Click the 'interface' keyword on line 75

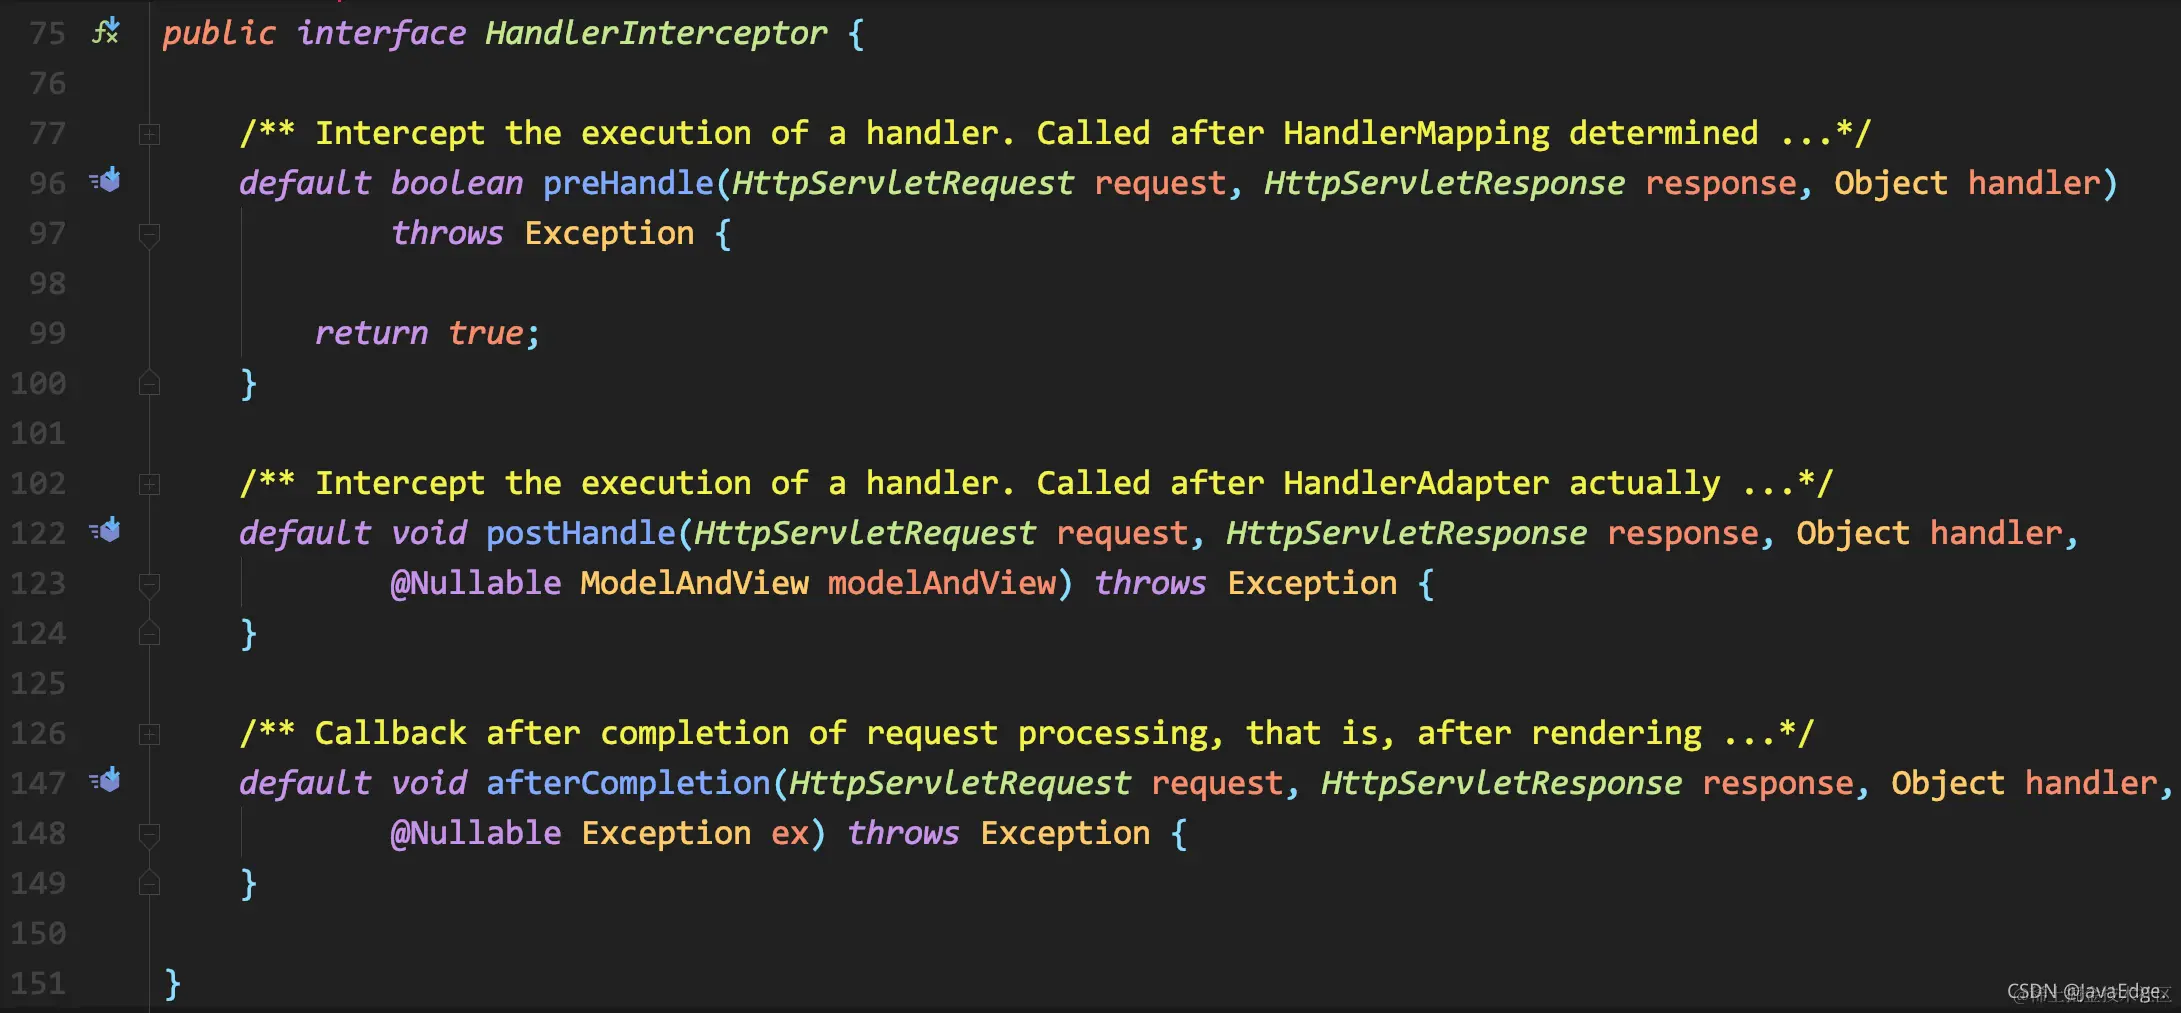(381, 33)
